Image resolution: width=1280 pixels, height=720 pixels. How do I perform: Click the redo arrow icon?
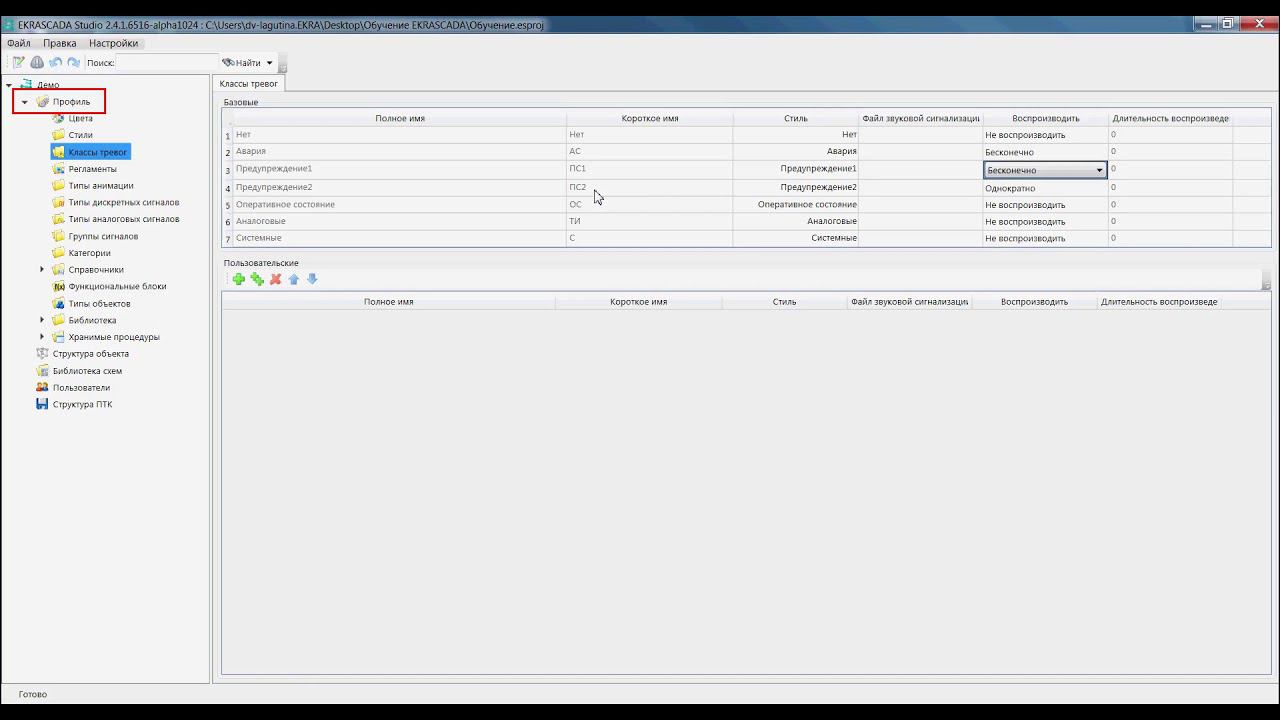tap(73, 63)
